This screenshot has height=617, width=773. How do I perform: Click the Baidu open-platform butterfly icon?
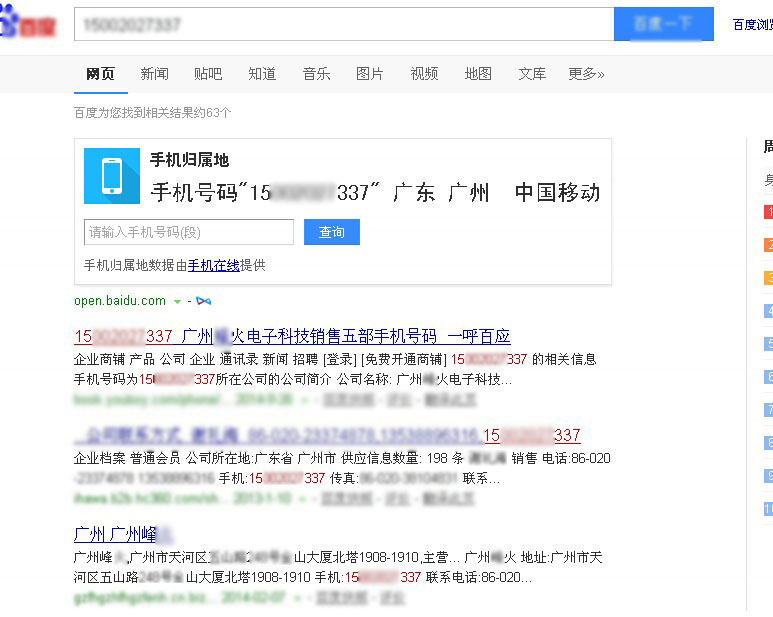click(x=204, y=301)
